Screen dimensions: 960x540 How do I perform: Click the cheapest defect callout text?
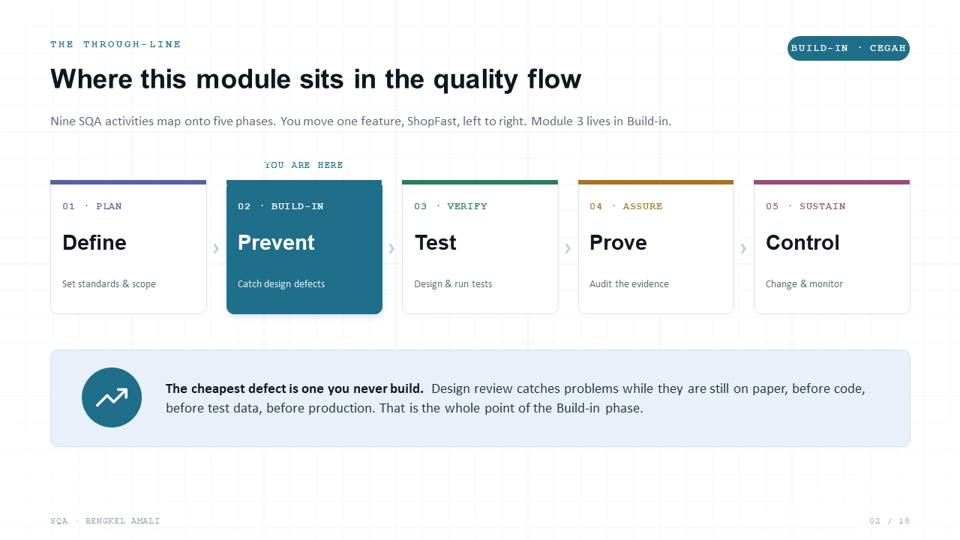515,398
